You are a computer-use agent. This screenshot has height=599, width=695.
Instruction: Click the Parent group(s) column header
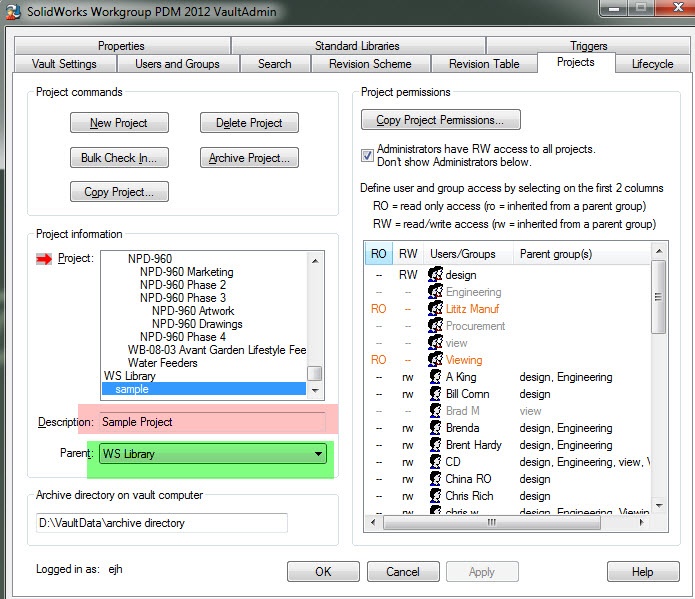[582, 254]
